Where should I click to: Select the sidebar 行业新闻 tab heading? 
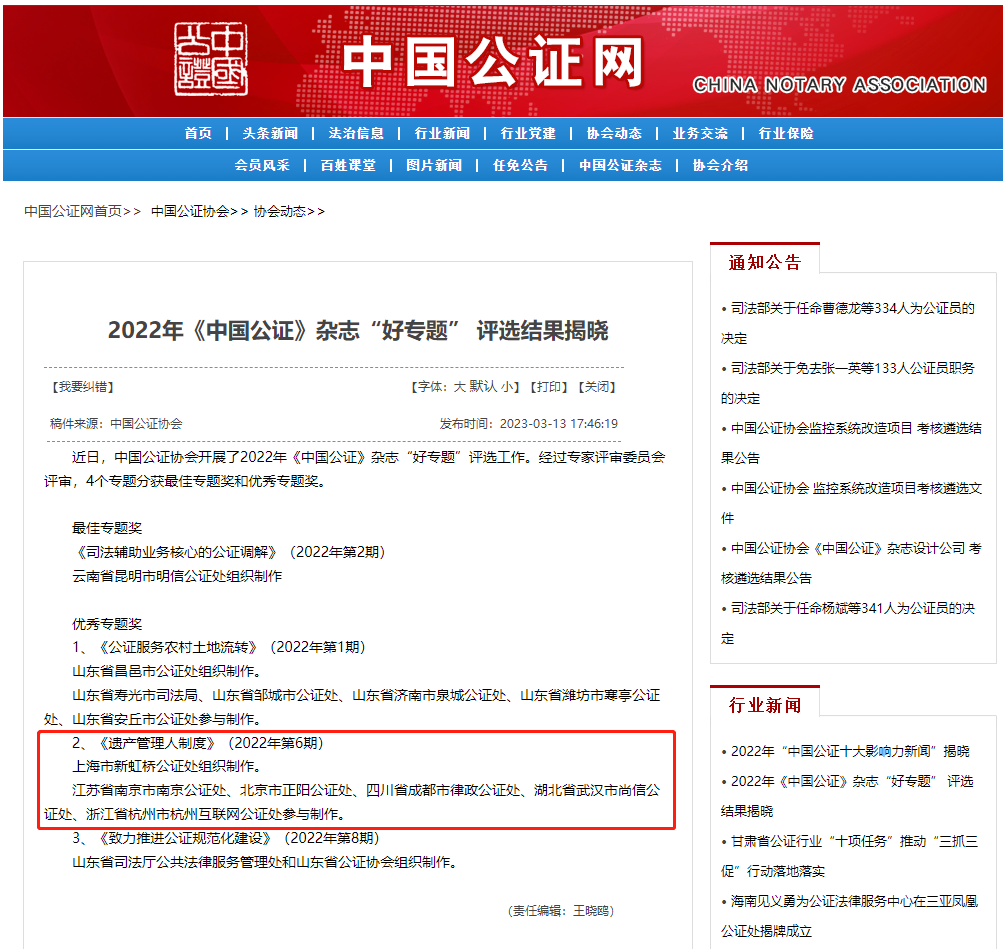point(765,705)
